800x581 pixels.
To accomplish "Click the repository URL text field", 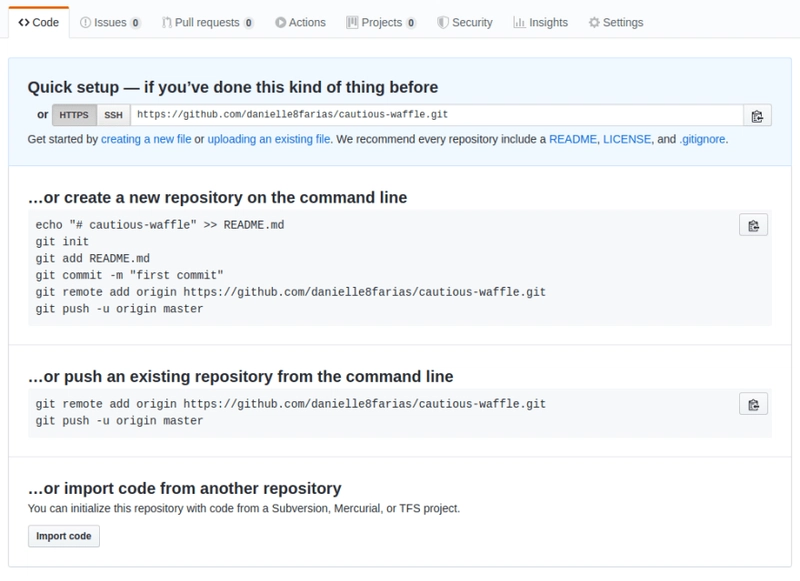I will point(436,115).
